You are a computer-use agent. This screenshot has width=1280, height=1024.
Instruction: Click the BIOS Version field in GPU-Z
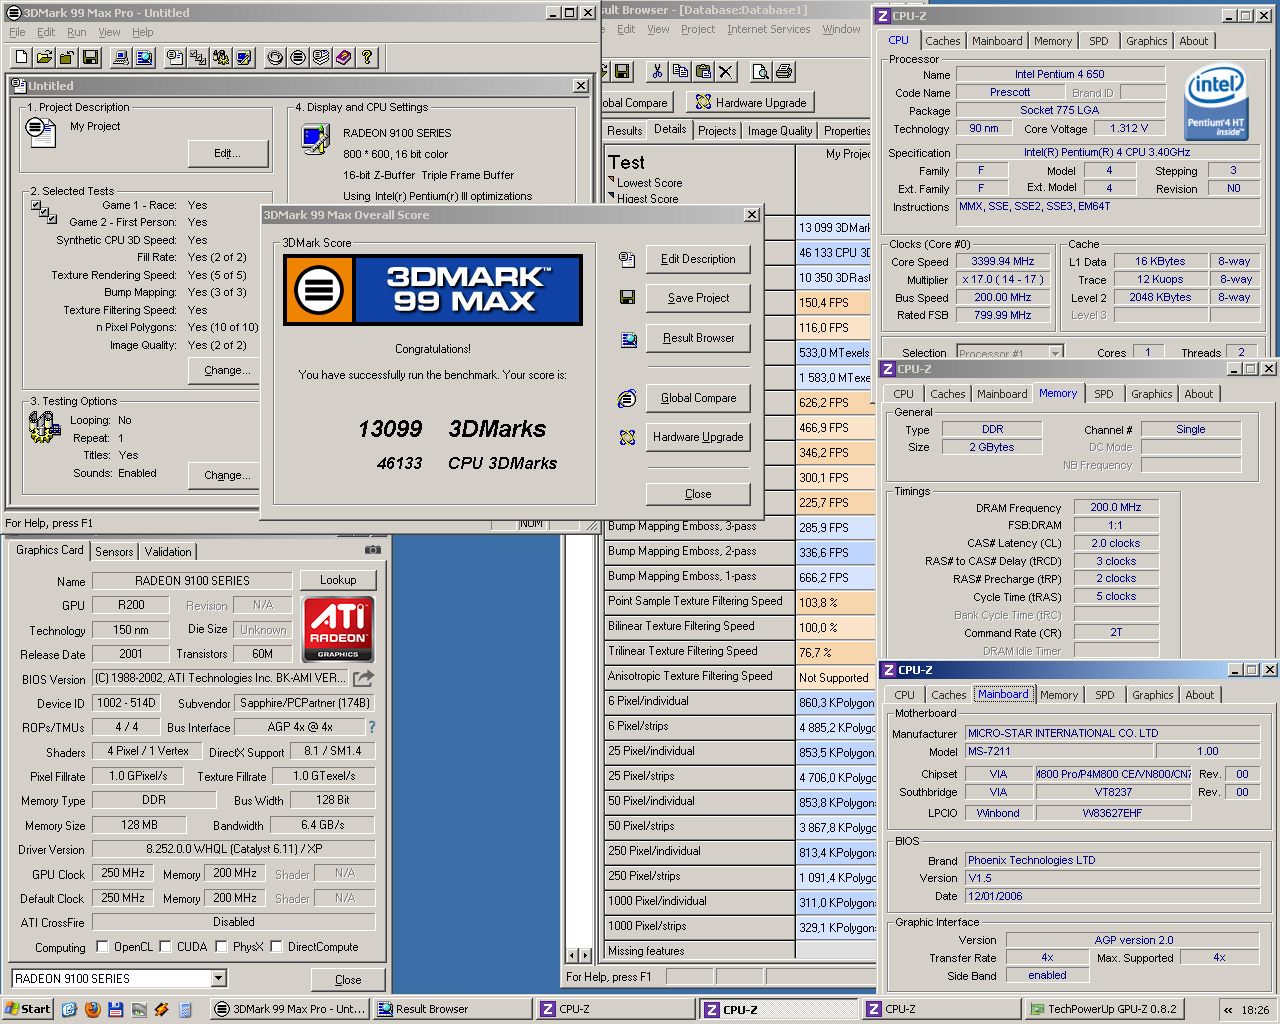[x=221, y=678]
